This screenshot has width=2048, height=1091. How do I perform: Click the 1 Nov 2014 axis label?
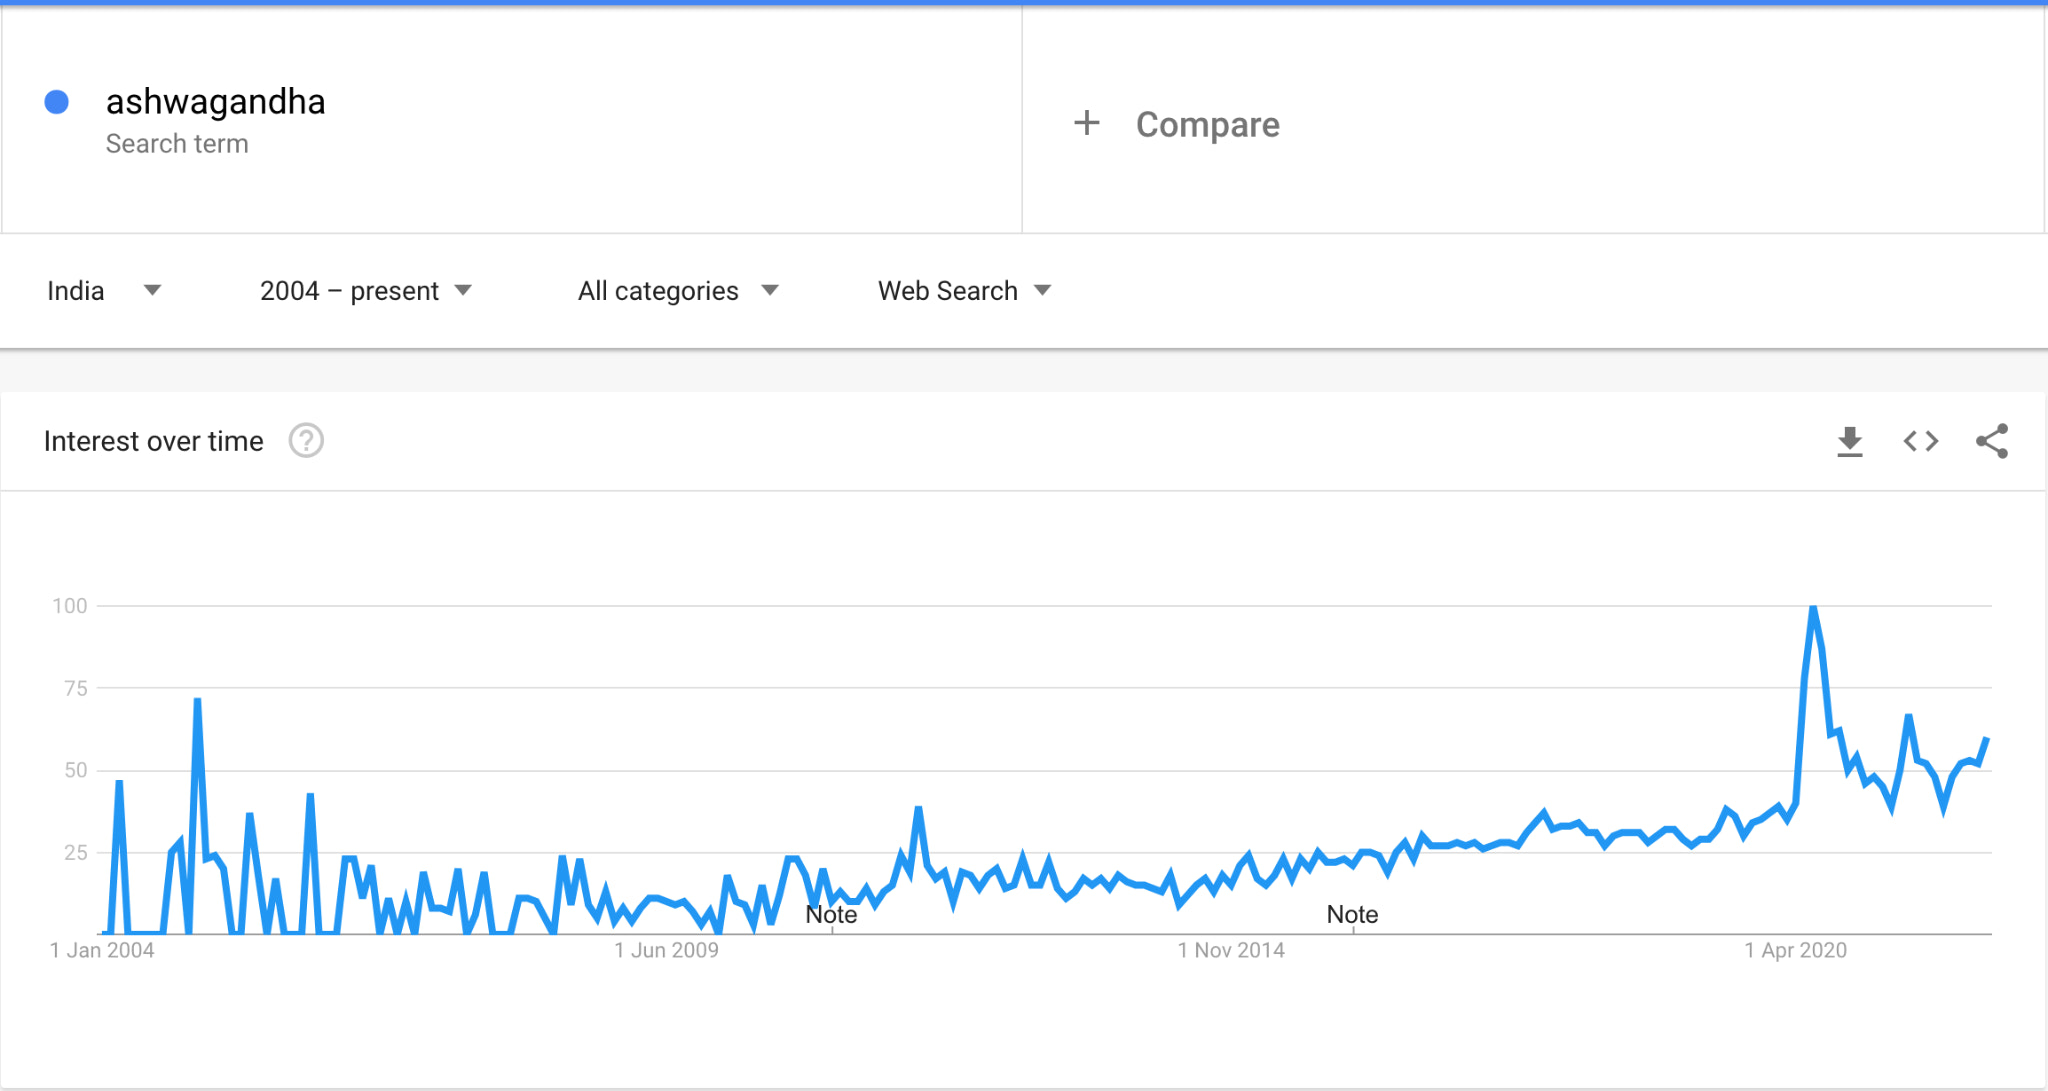click(1231, 951)
